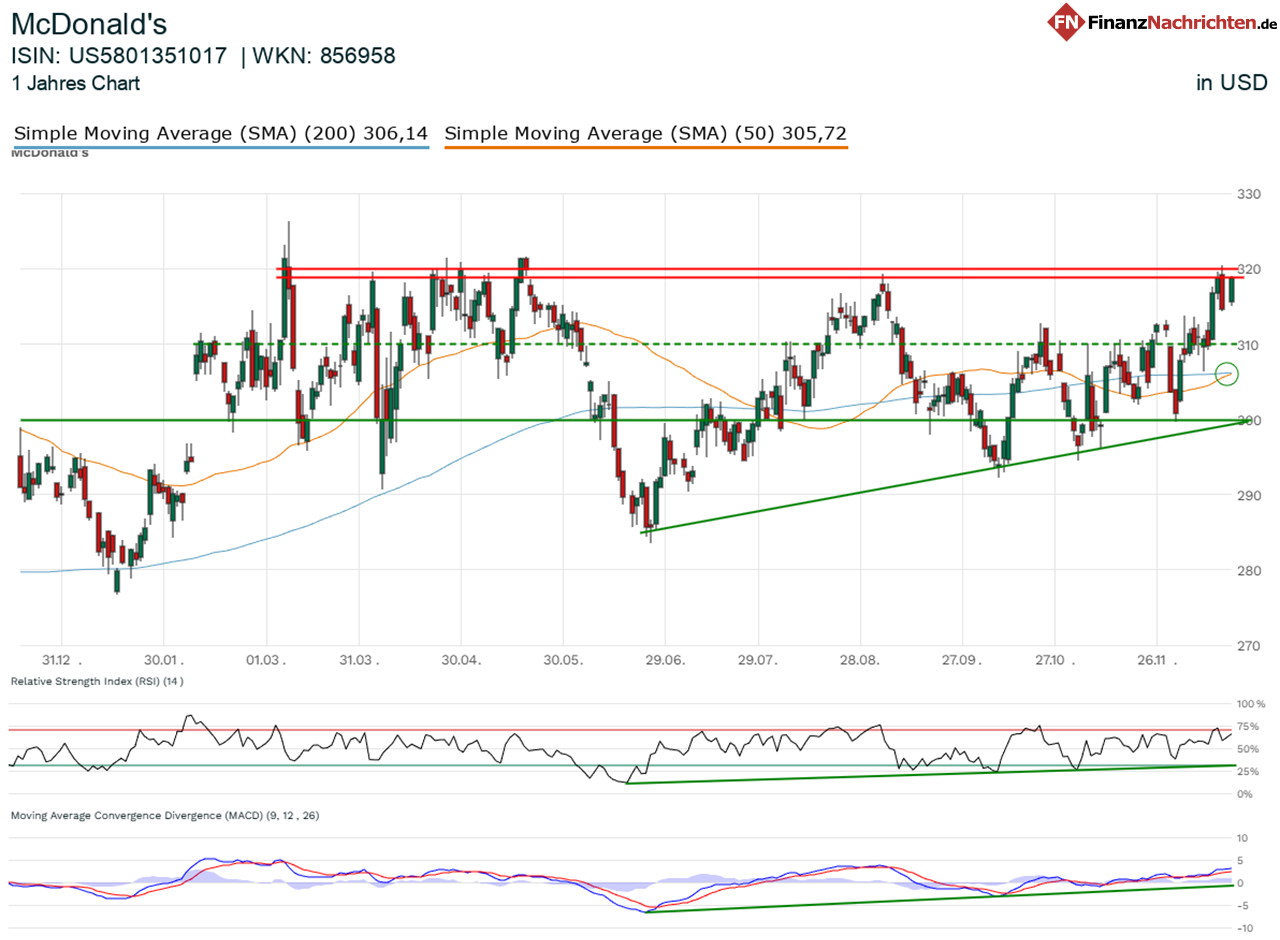The image size is (1280, 940).
Task: Switch to the 1 Jahres Chart view
Action: pyautogui.click(x=76, y=84)
